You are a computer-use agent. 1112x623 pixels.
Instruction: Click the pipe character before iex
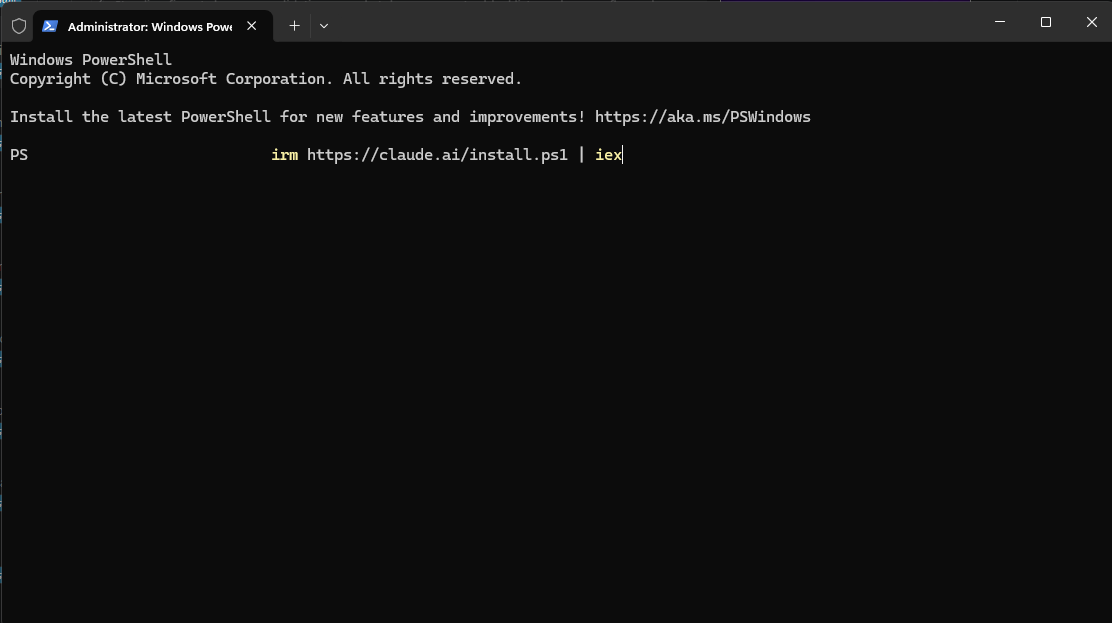click(x=582, y=155)
